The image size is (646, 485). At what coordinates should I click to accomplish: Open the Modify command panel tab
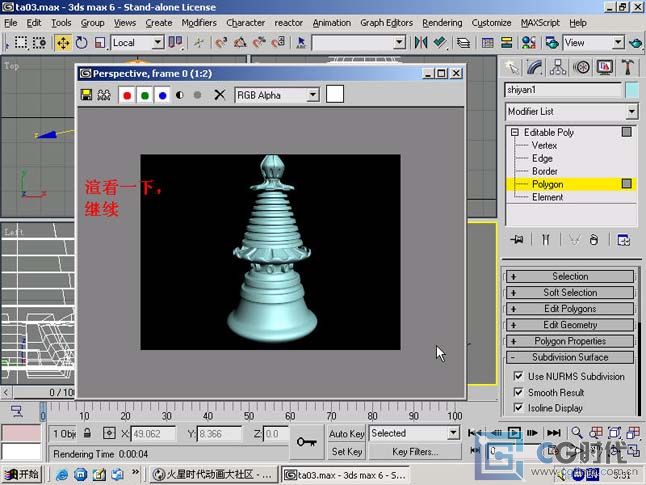tap(534, 67)
